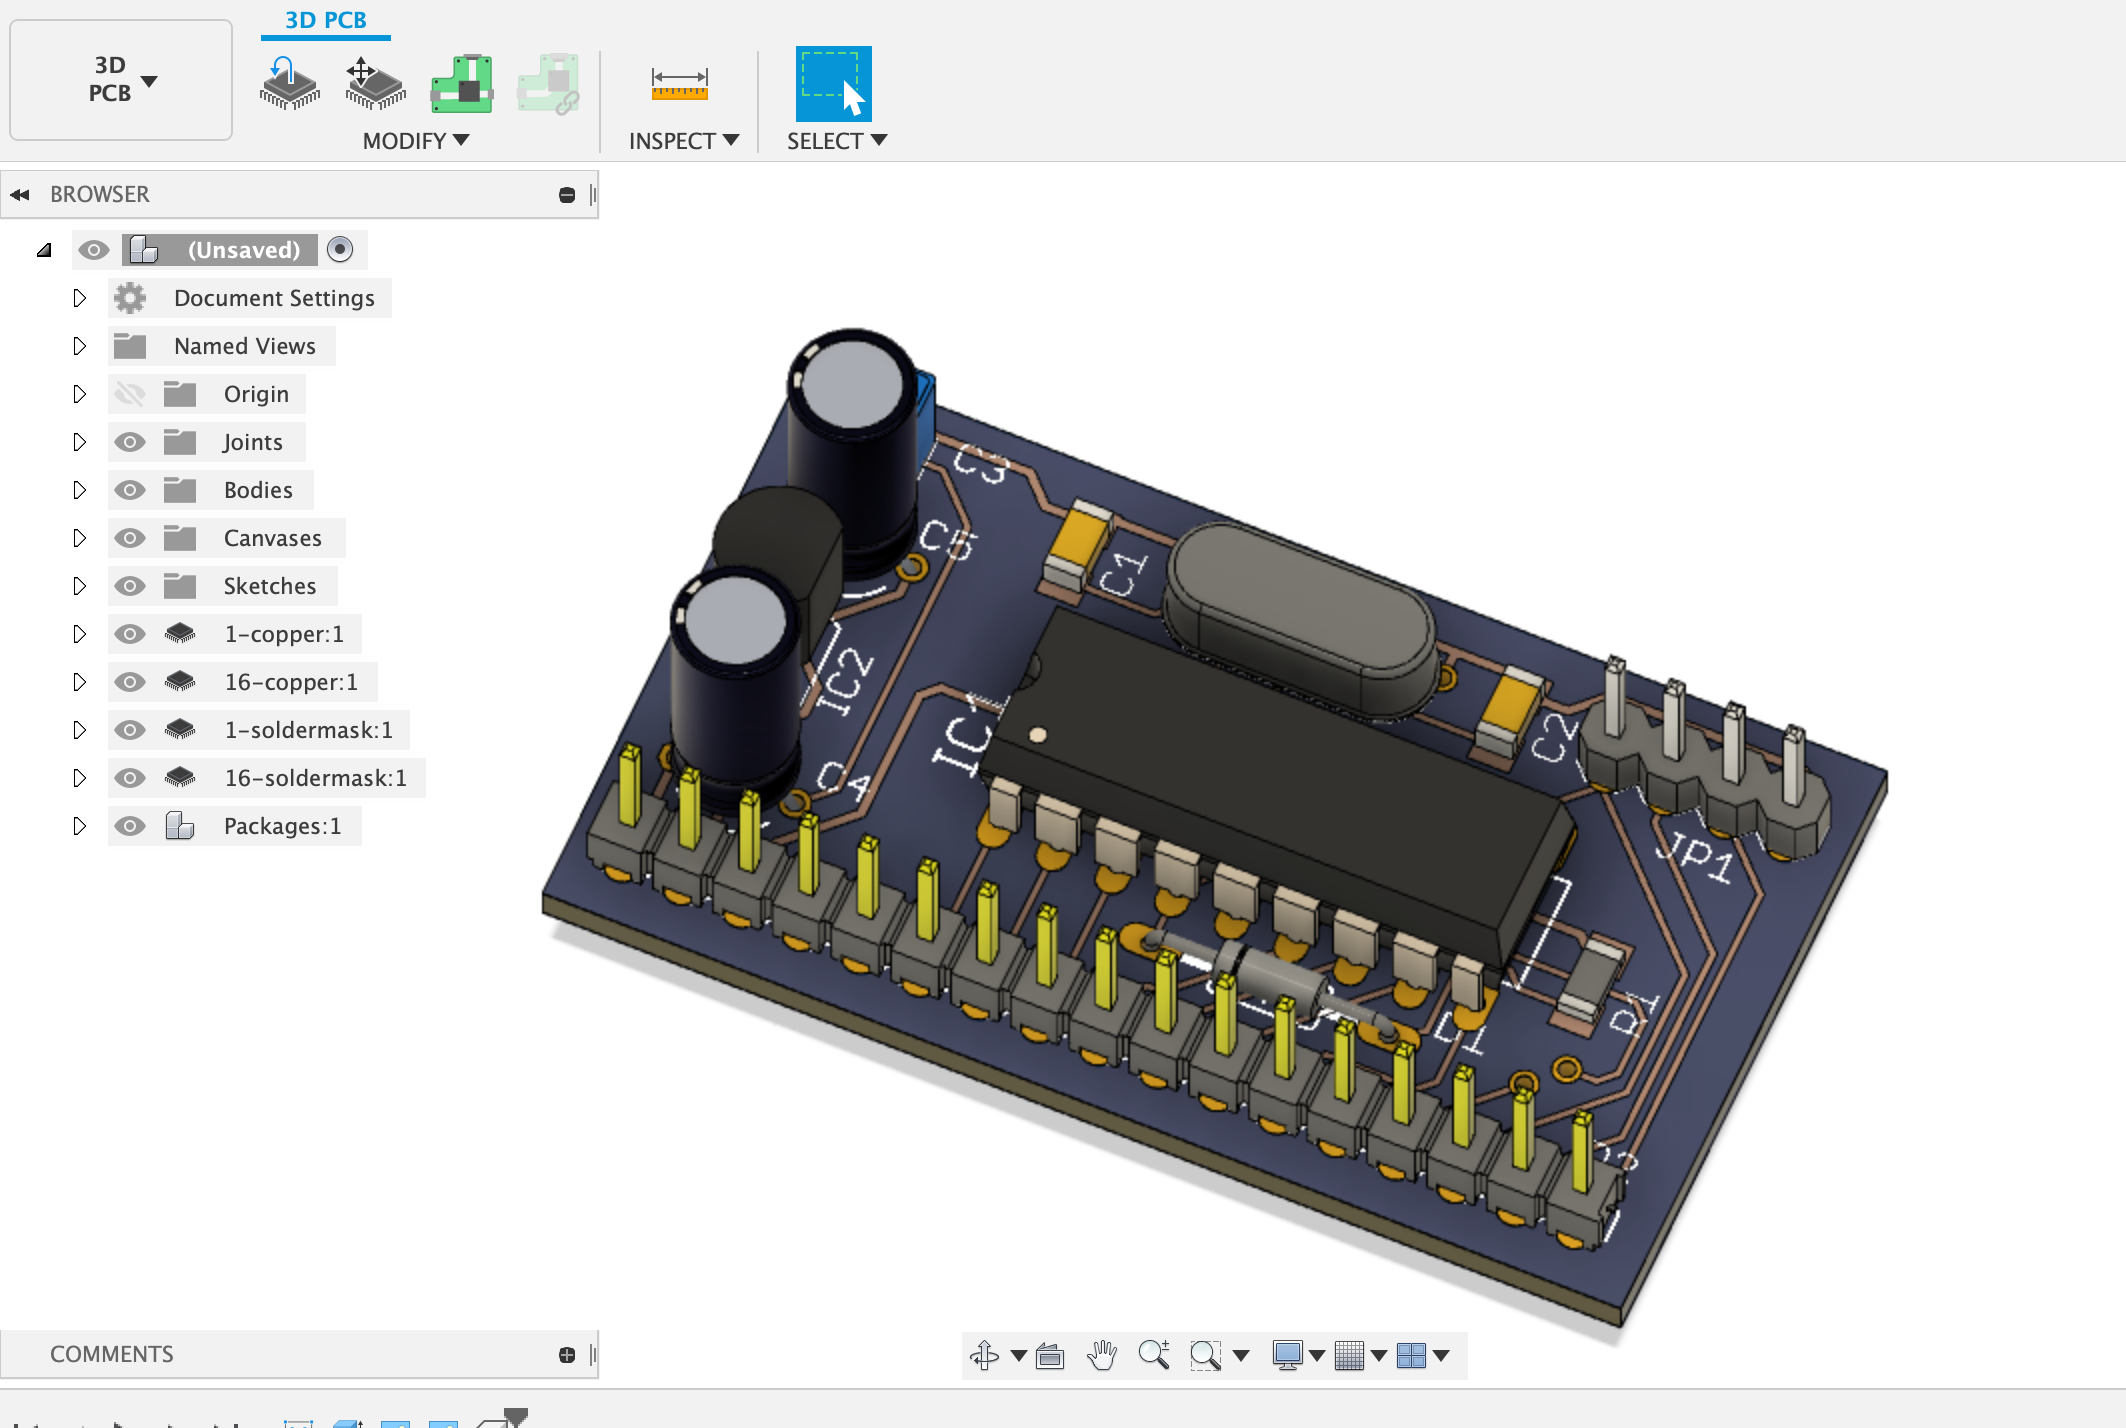Activate the Select window tool
Screen dimensions: 2126x1428
click(x=832, y=84)
